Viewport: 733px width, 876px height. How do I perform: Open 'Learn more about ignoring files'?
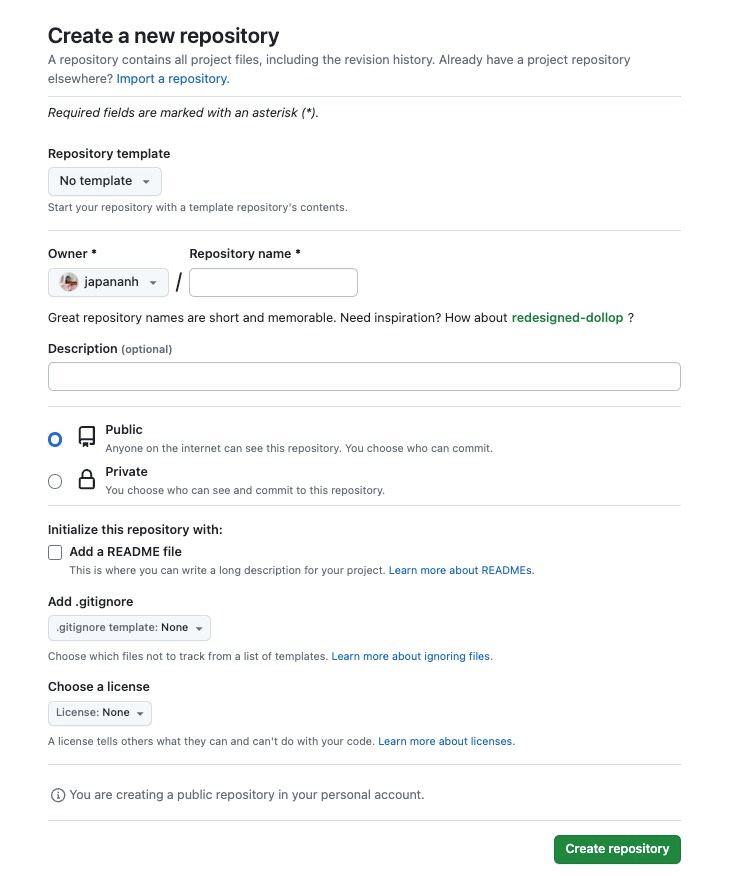413,656
